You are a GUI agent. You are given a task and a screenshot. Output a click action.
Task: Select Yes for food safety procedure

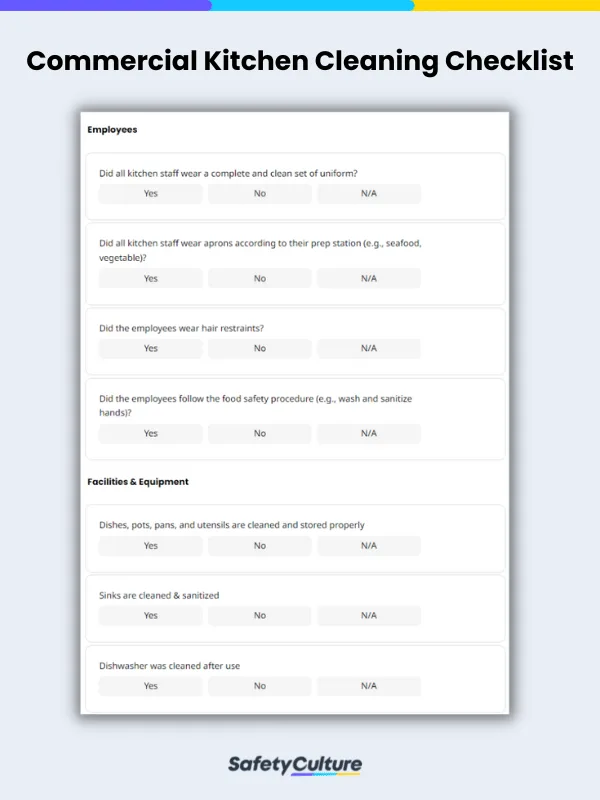pos(151,433)
